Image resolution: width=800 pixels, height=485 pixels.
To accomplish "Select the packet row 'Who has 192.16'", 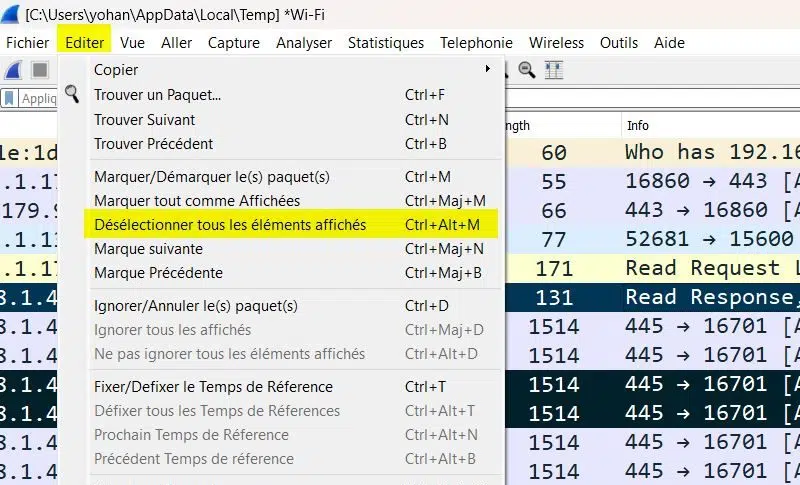I will 653,152.
